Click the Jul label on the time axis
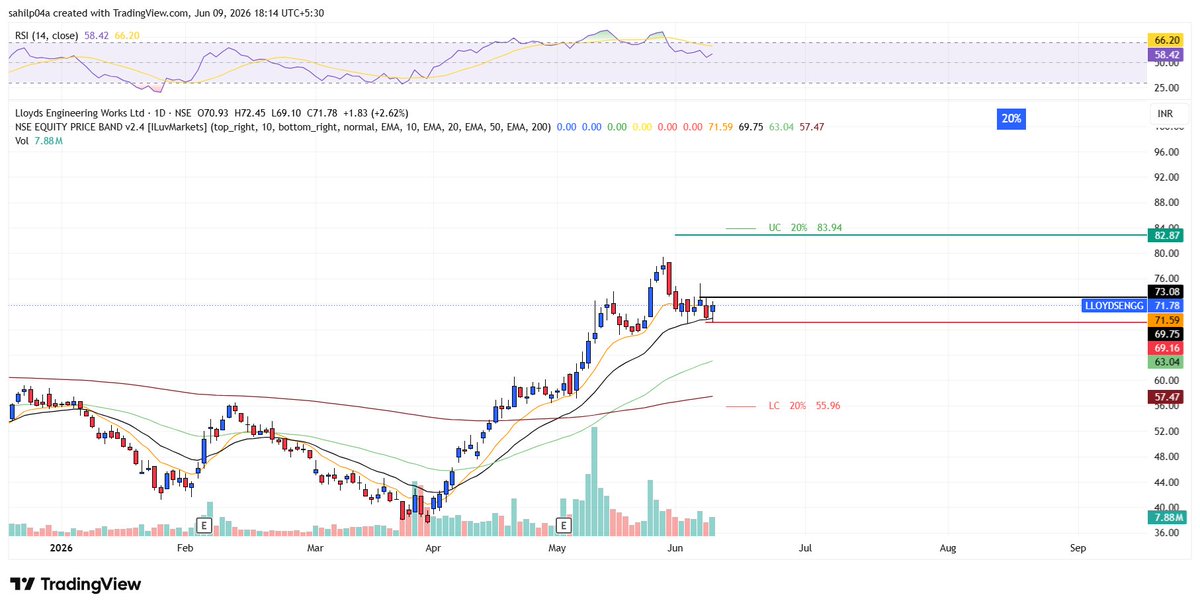The image size is (1200, 609). (803, 549)
